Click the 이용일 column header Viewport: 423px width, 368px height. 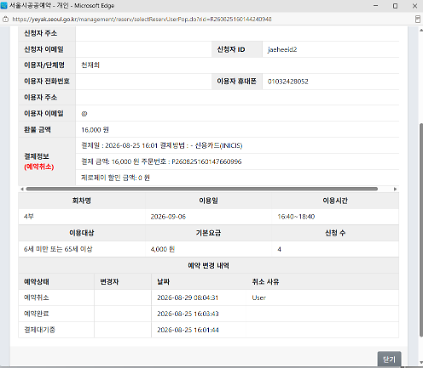208,201
